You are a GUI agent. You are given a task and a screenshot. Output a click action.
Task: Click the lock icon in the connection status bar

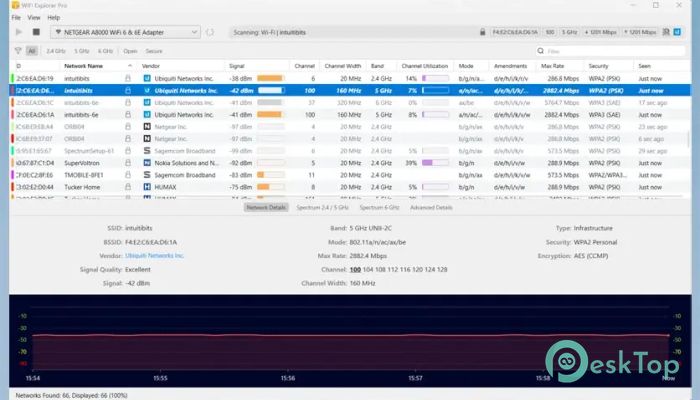(482, 32)
